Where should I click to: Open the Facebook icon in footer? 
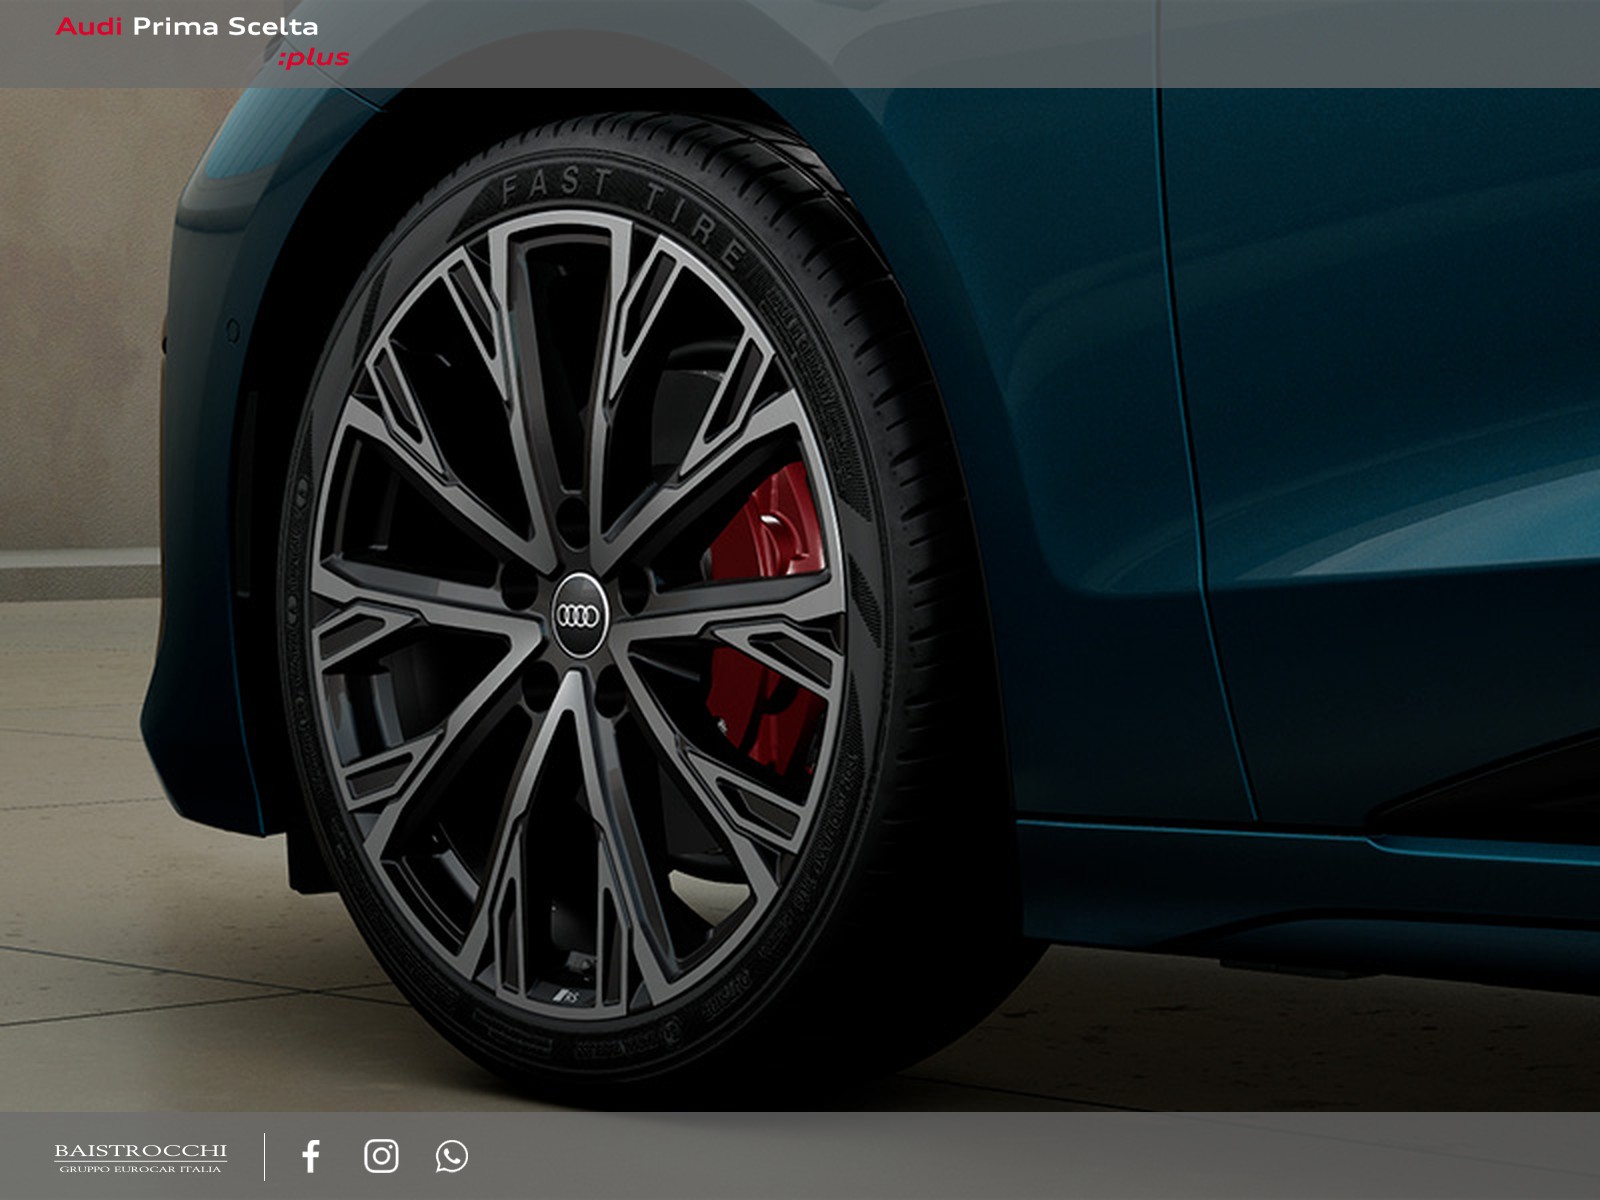(311, 1156)
